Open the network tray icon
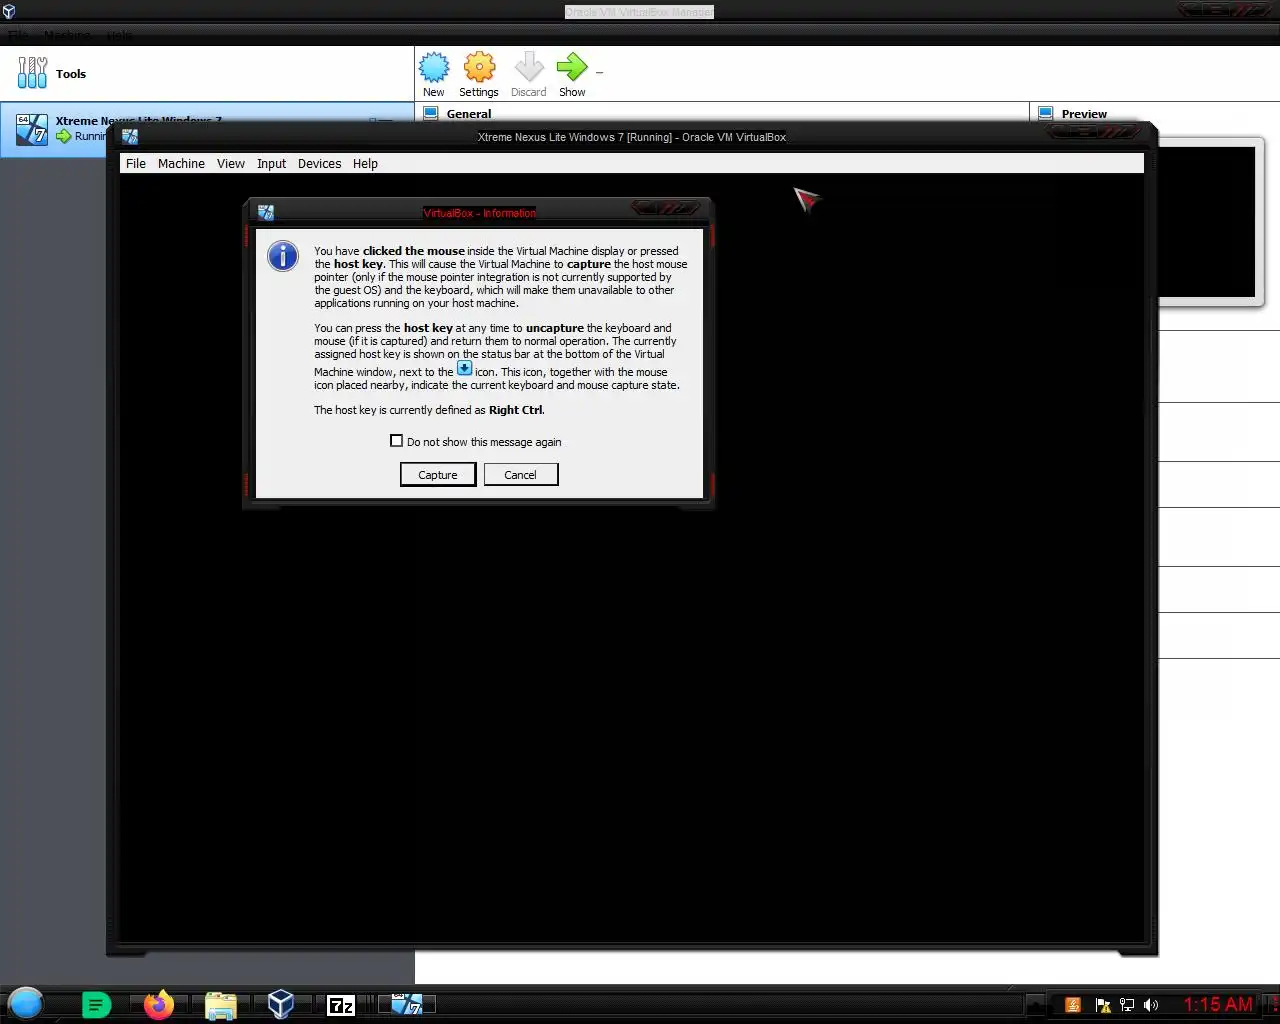This screenshot has height=1024, width=1280. (x=1127, y=1005)
